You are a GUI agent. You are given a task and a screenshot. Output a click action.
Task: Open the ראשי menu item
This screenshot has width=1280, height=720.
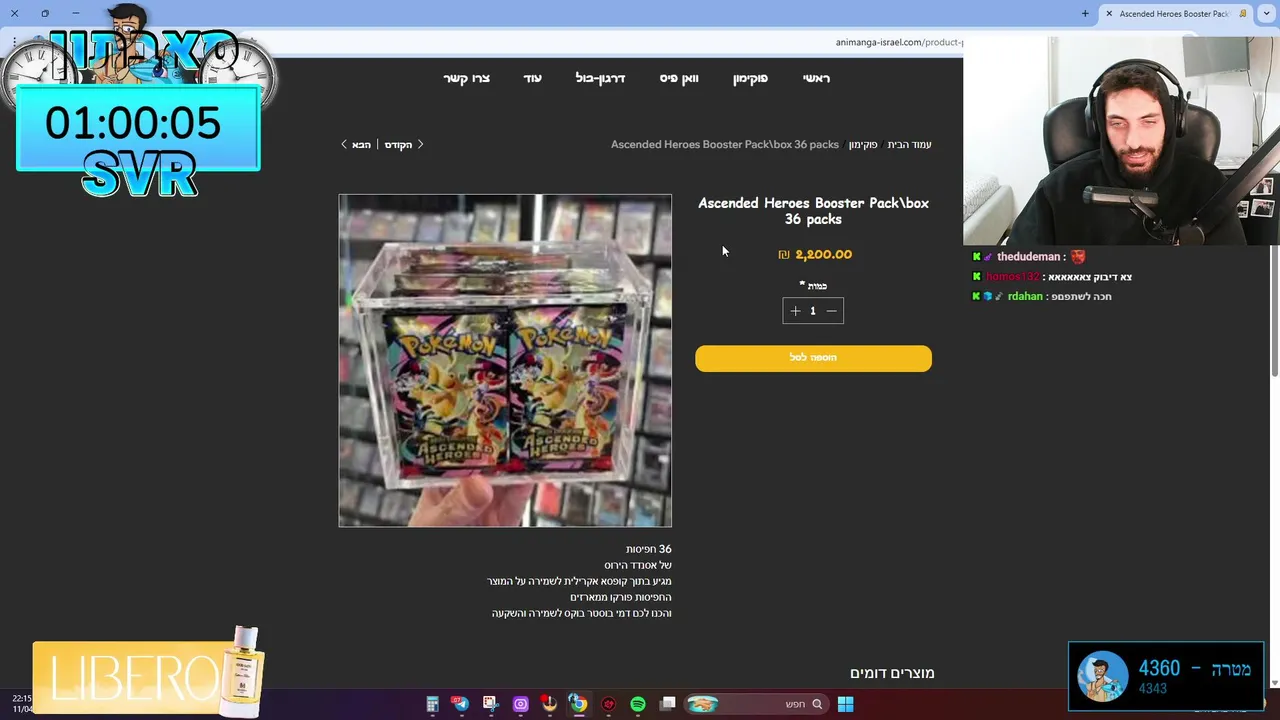[x=816, y=78]
